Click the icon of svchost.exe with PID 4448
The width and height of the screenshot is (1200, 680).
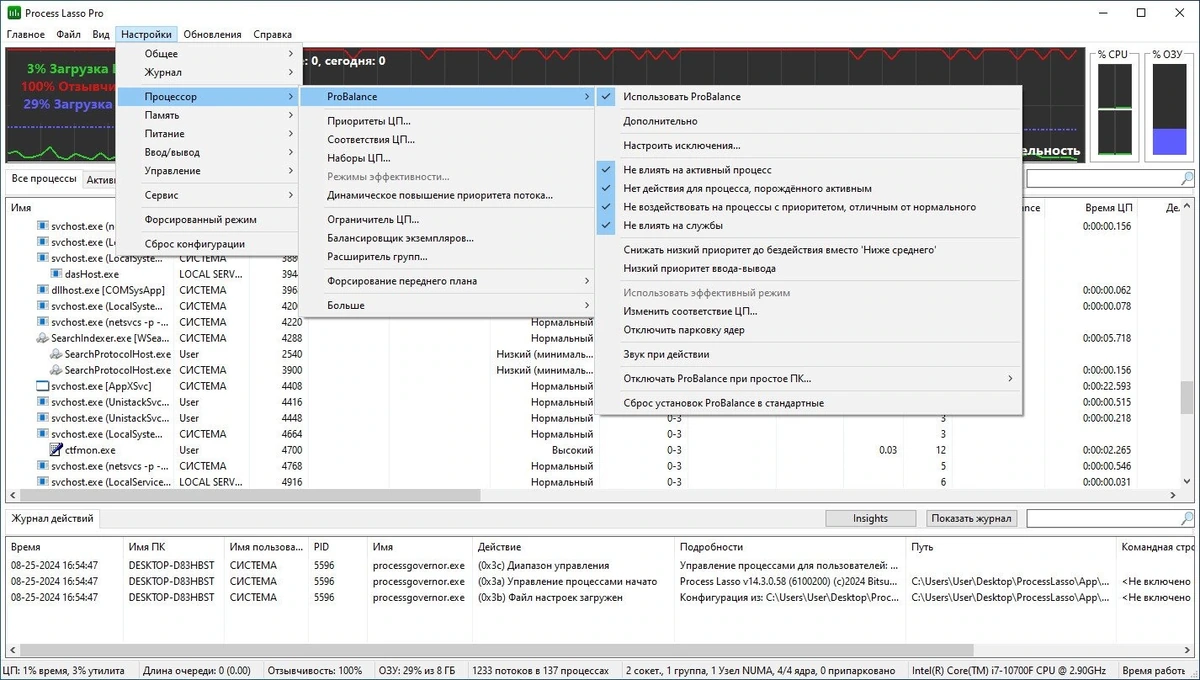(x=43, y=418)
